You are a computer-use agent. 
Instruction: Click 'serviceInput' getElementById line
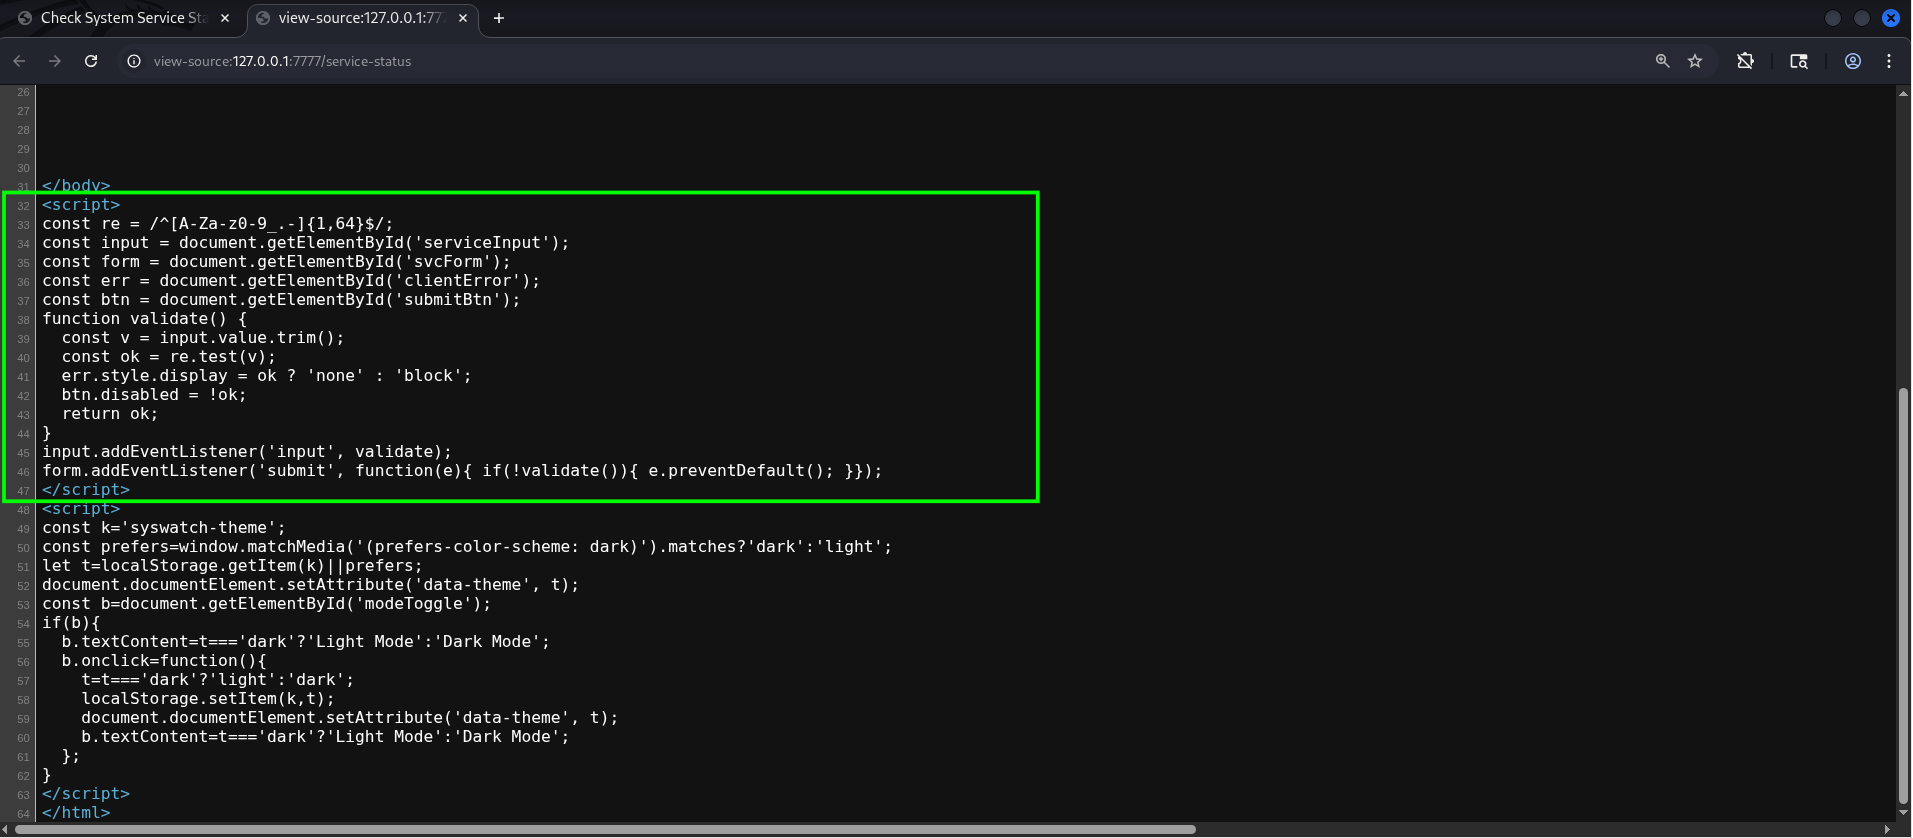(x=306, y=243)
